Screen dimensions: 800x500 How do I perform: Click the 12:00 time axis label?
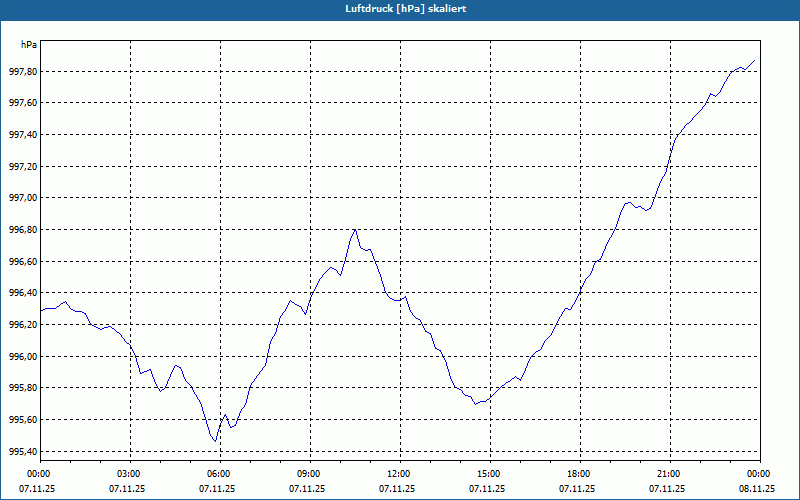point(400,474)
